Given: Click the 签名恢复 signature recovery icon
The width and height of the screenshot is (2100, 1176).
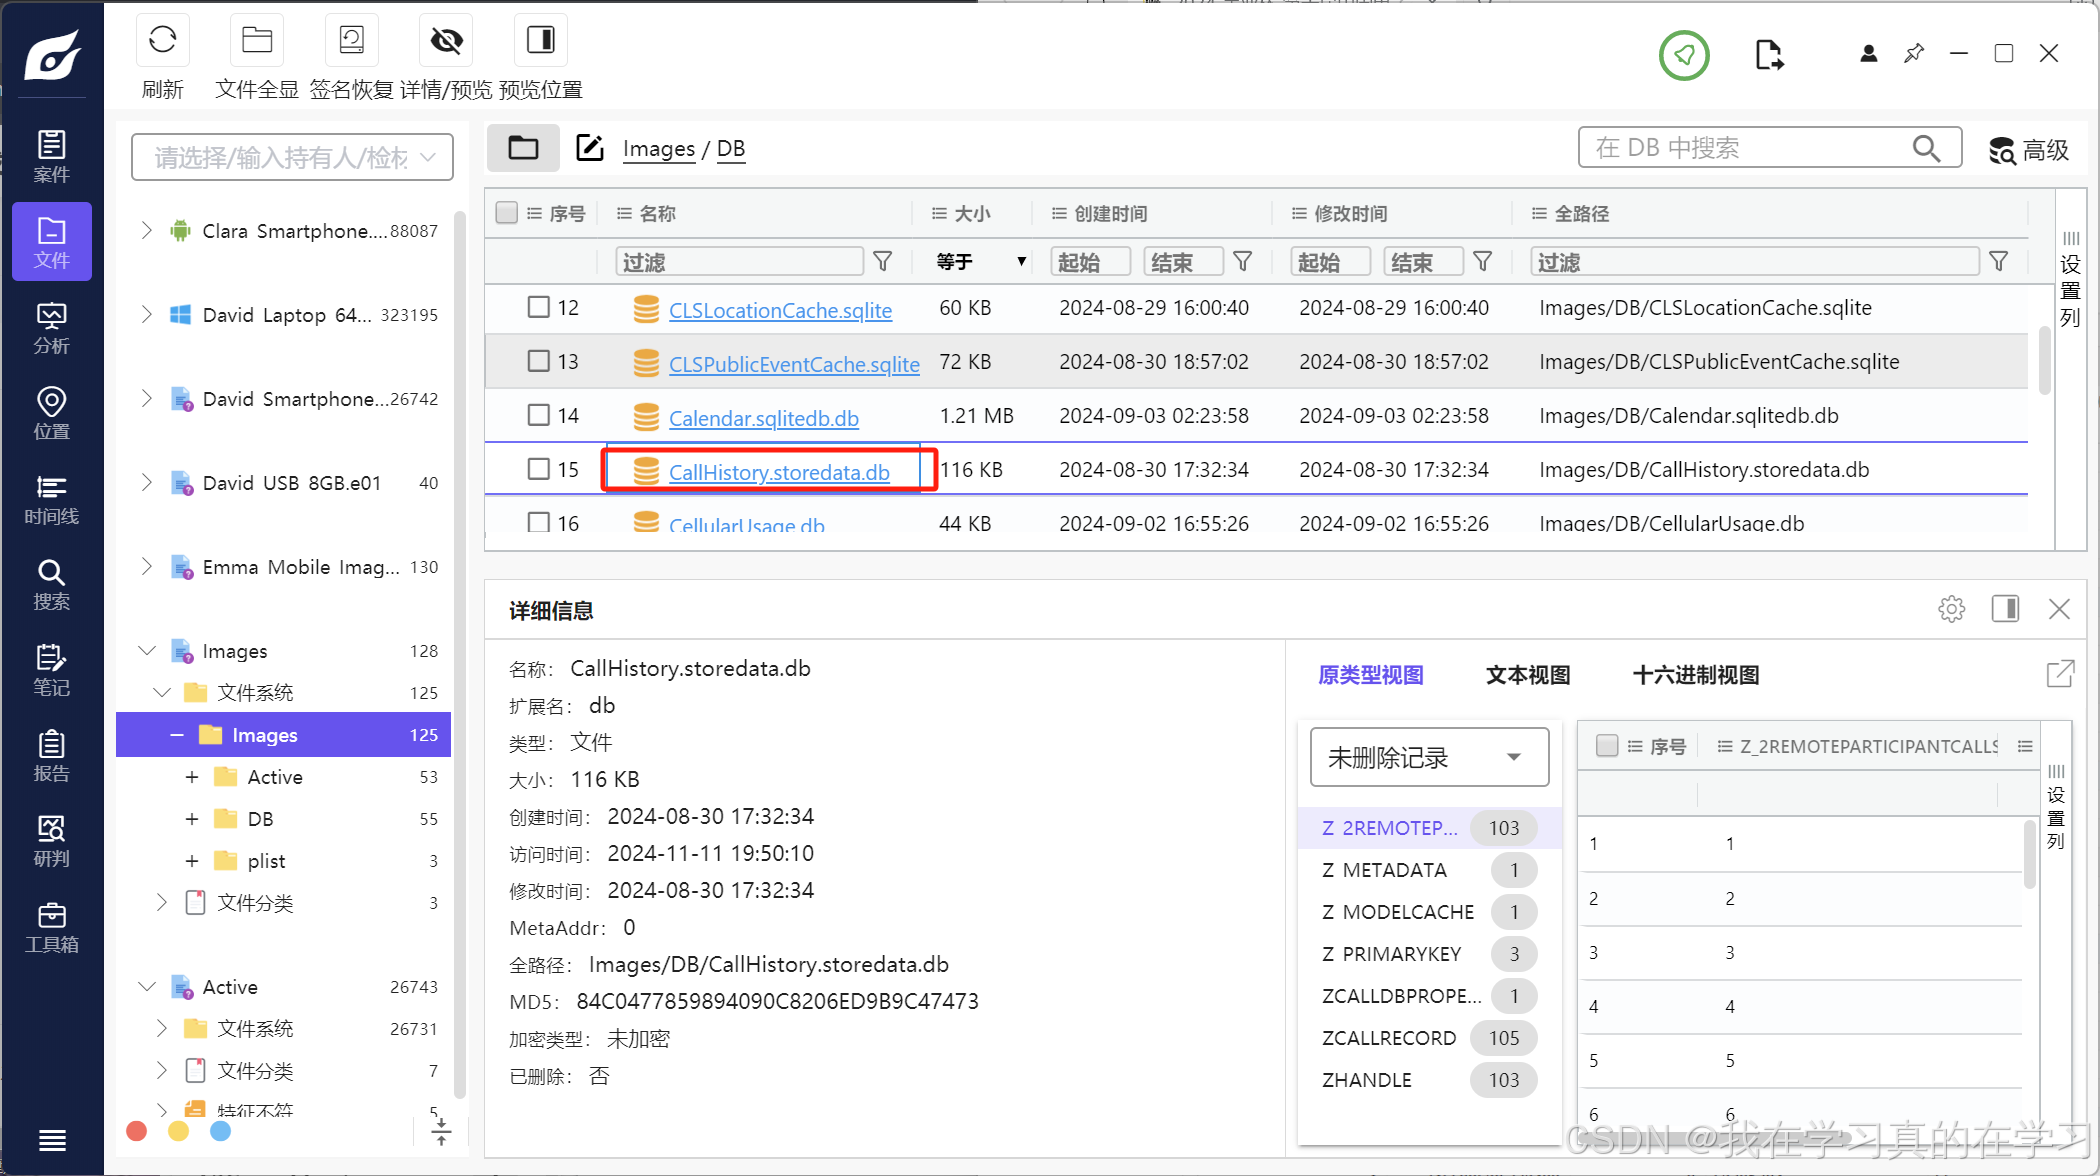Looking at the screenshot, I should coord(351,41).
